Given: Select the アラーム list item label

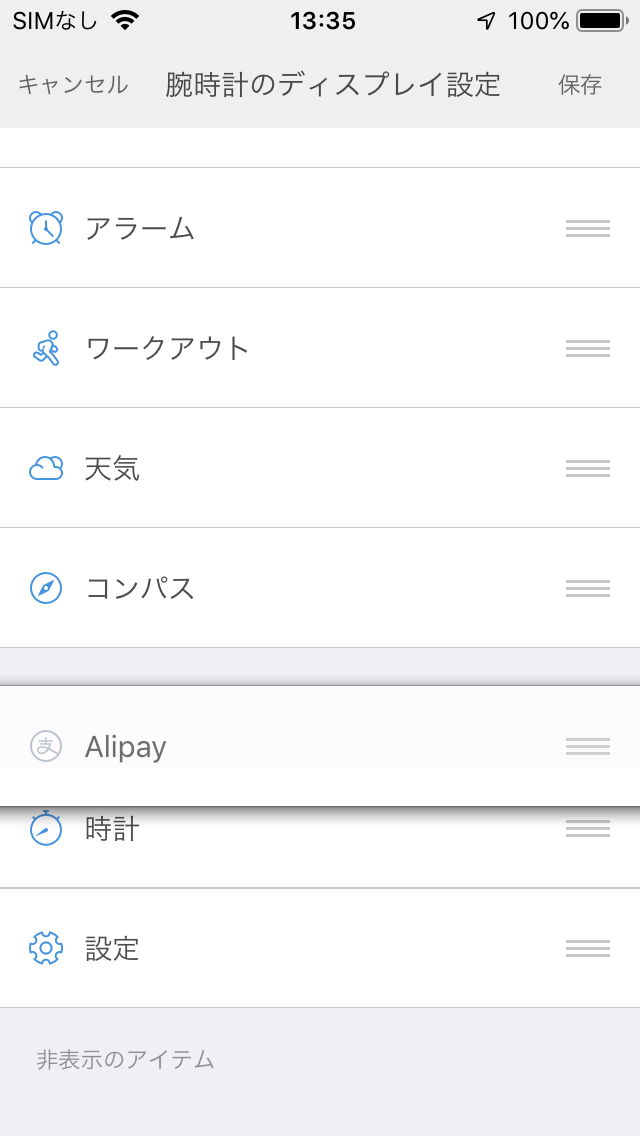Looking at the screenshot, I should [140, 229].
